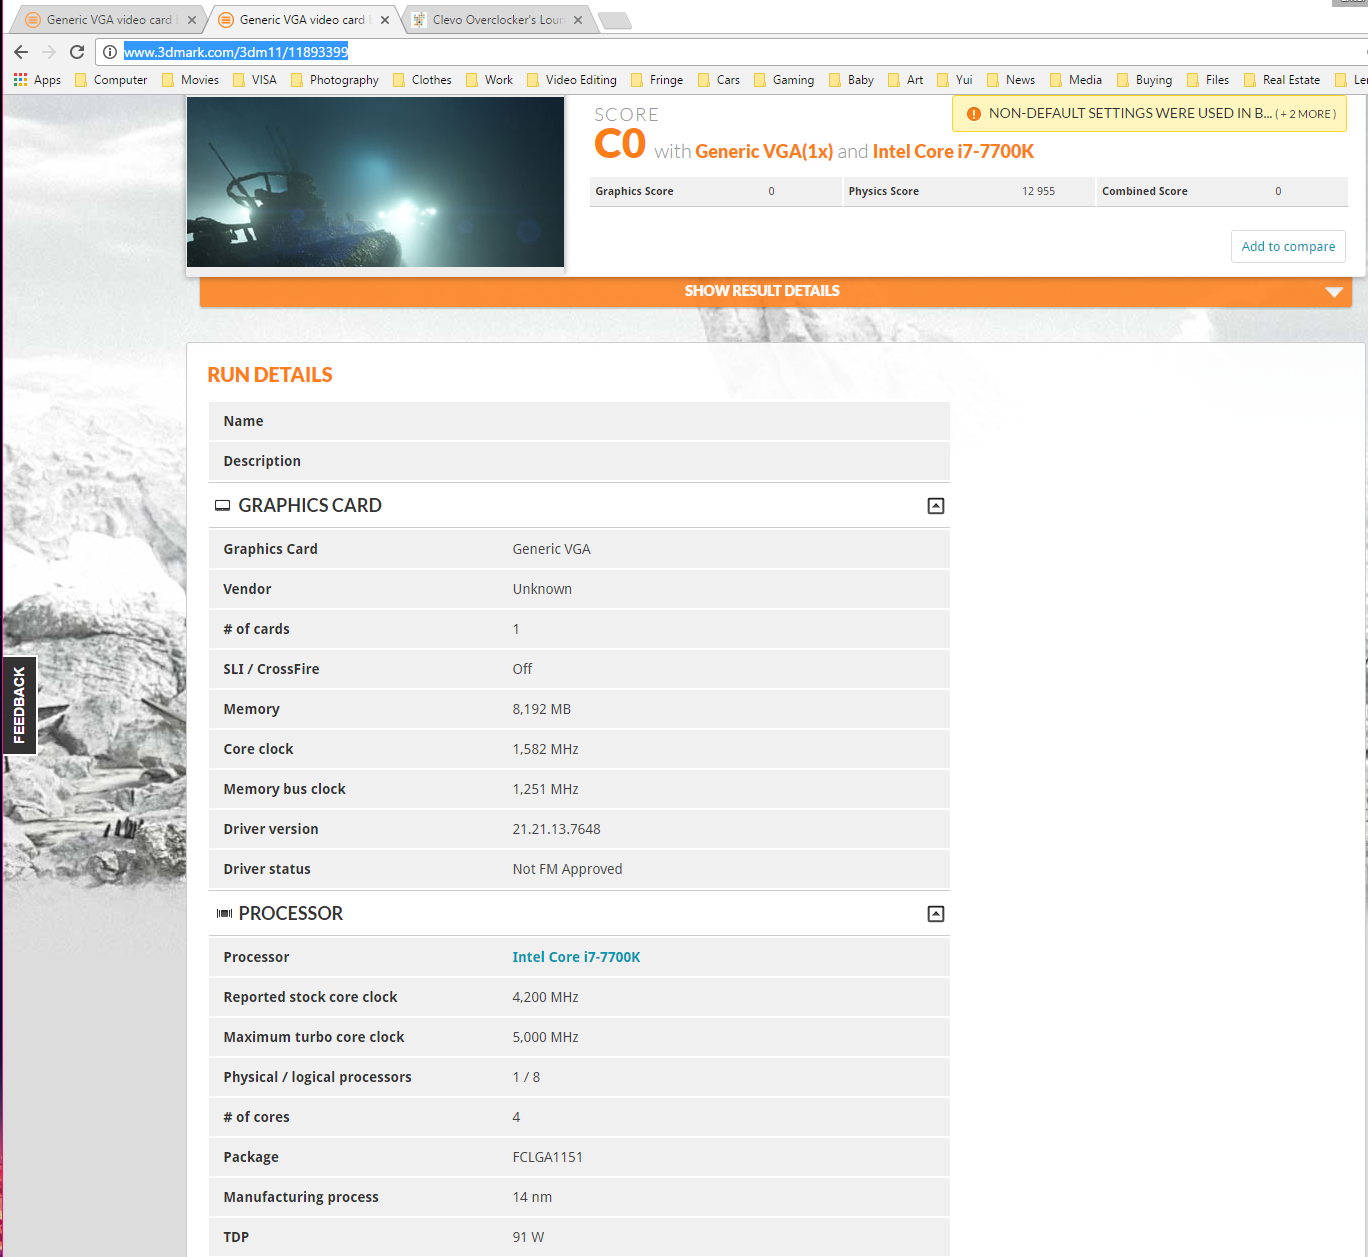This screenshot has width=1368, height=1257.
Task: Open the Baby bookmarks folder
Action: [x=851, y=80]
